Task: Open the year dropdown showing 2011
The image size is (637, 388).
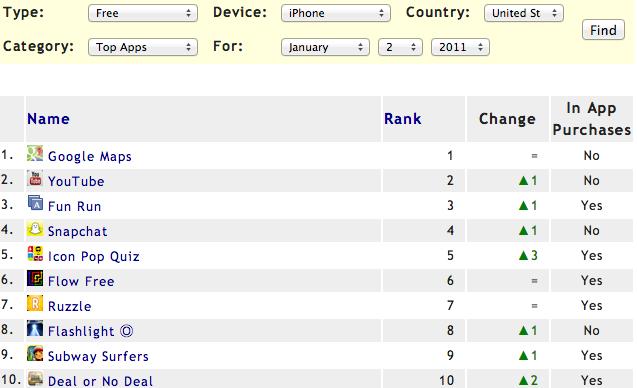Action: [460, 47]
